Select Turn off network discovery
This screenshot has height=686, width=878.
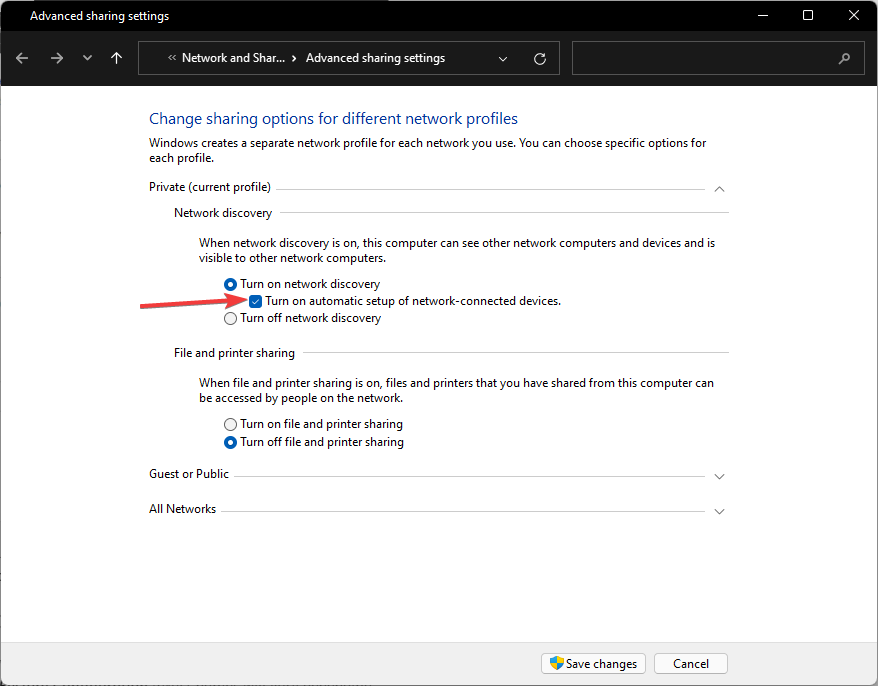coord(231,318)
